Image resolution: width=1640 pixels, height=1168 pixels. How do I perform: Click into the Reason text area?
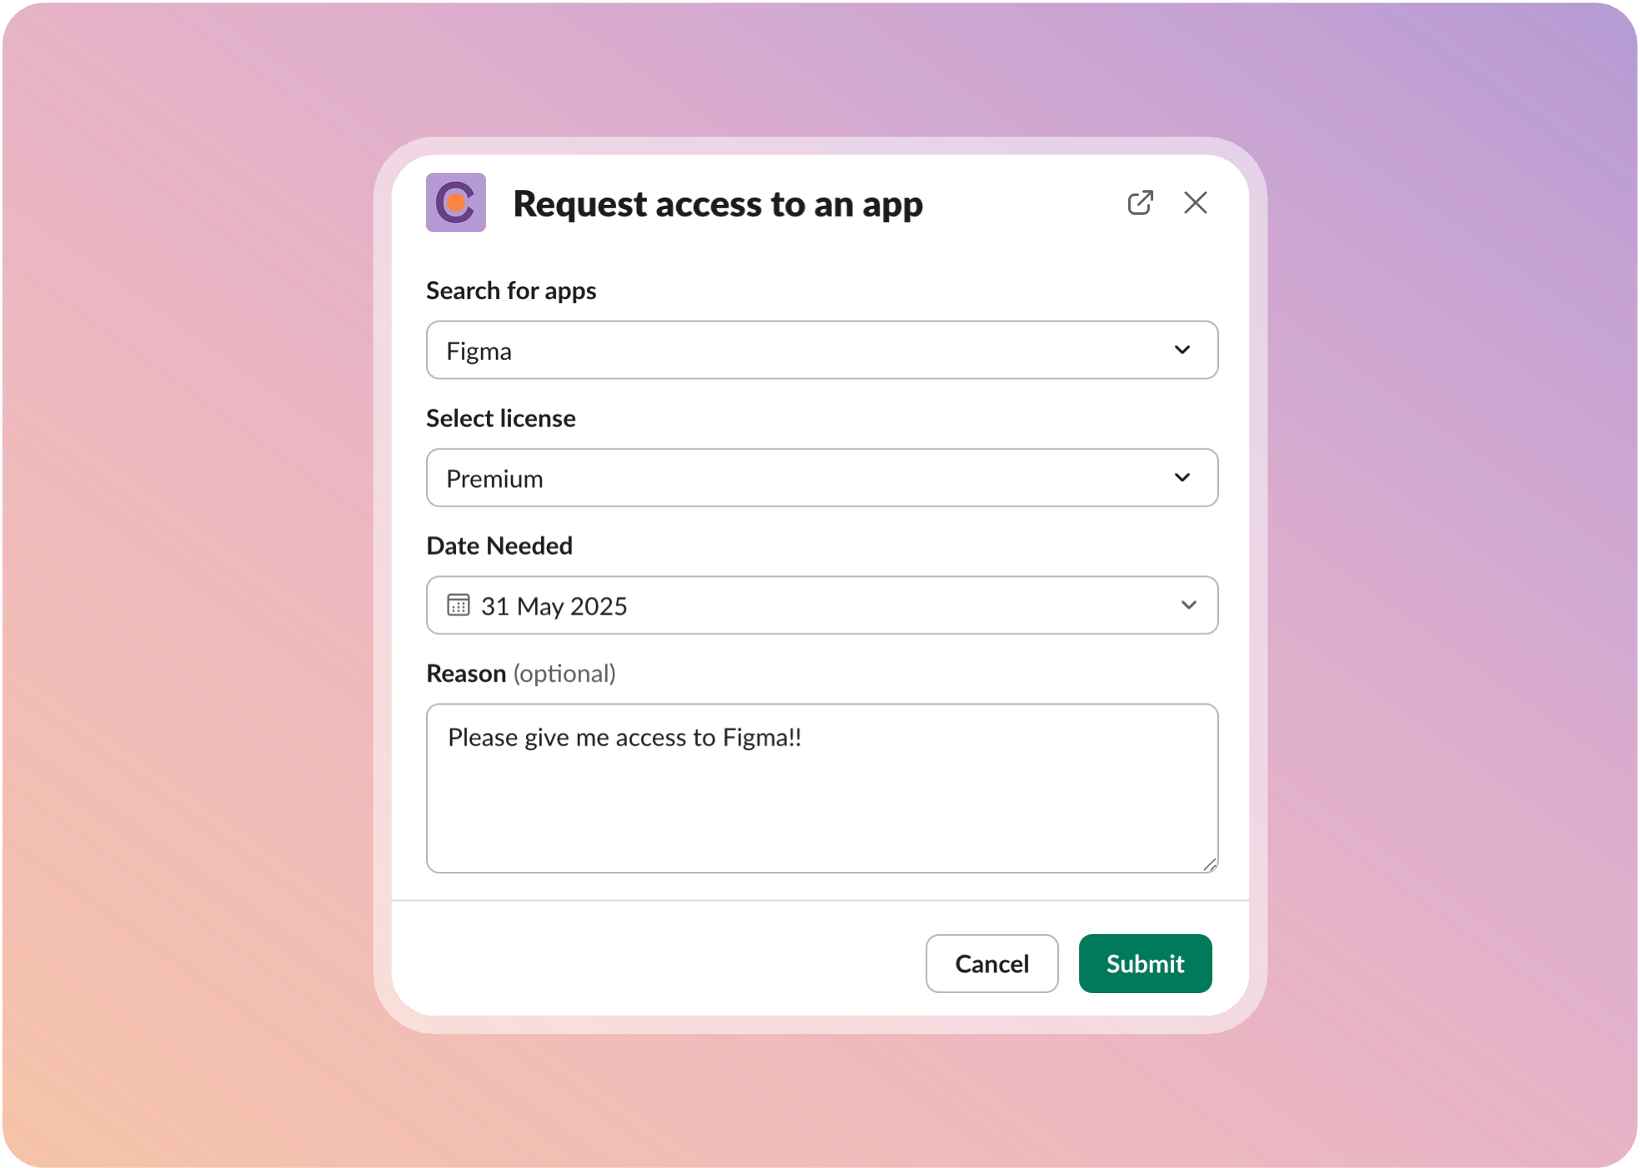point(822,789)
